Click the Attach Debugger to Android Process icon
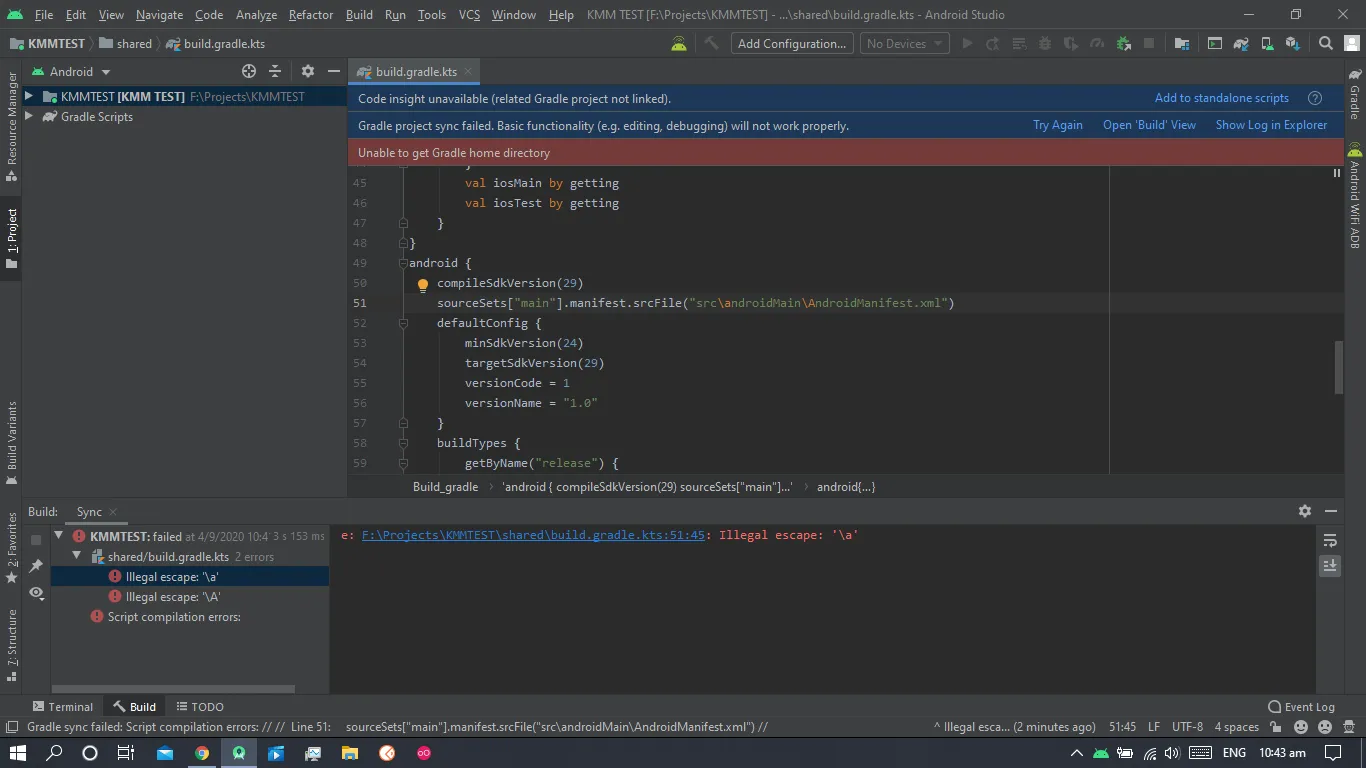1366x768 pixels. tap(1123, 43)
